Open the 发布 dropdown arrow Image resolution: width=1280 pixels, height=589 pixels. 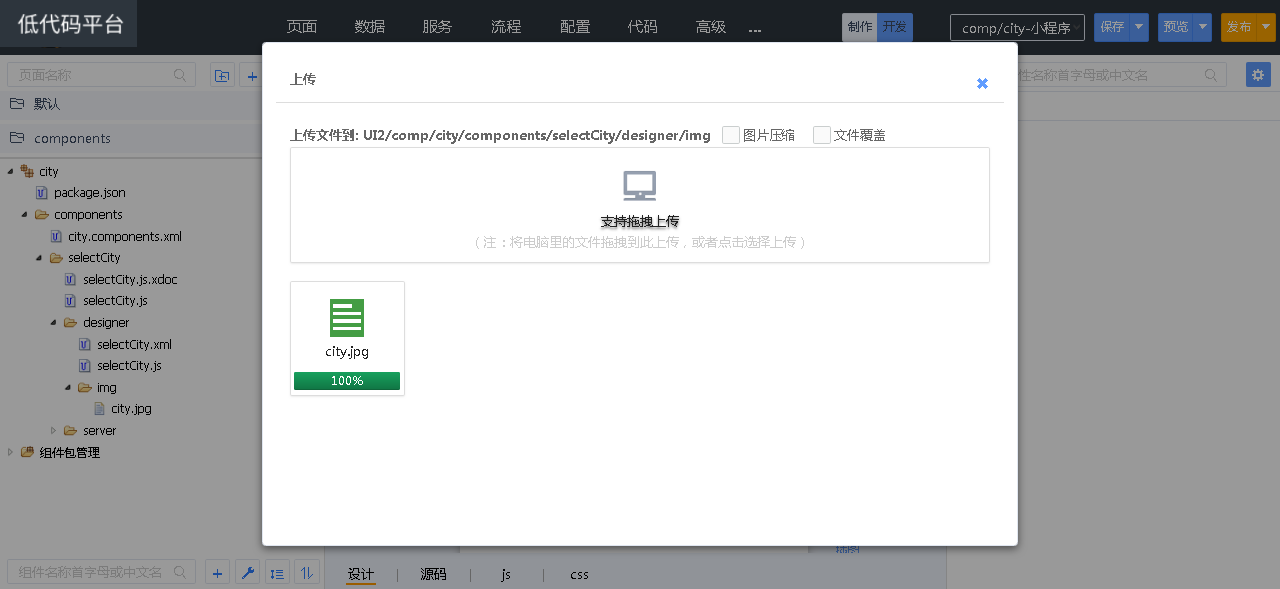click(1266, 27)
